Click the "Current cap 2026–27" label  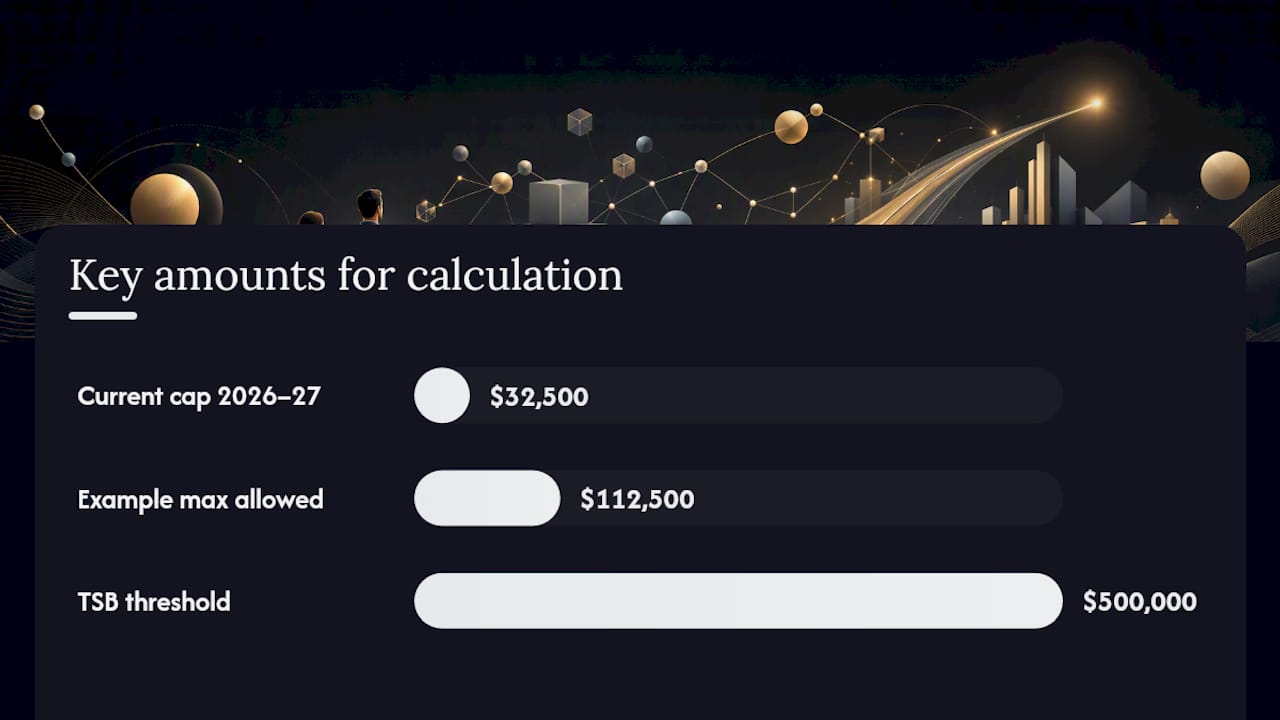[199, 396]
